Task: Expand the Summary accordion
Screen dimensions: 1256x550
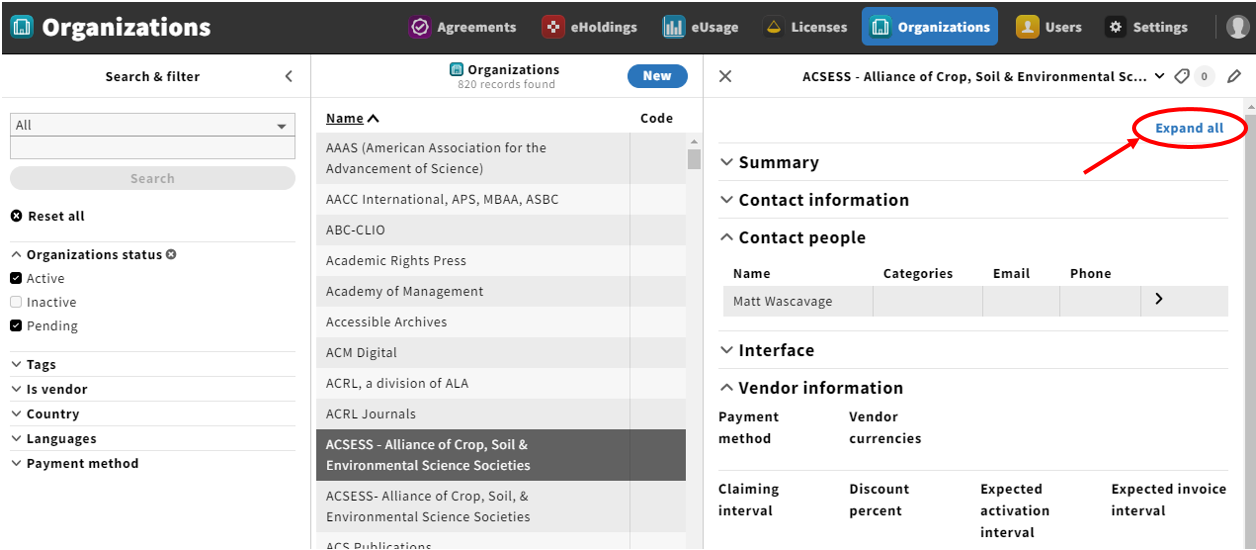Action: [769, 162]
